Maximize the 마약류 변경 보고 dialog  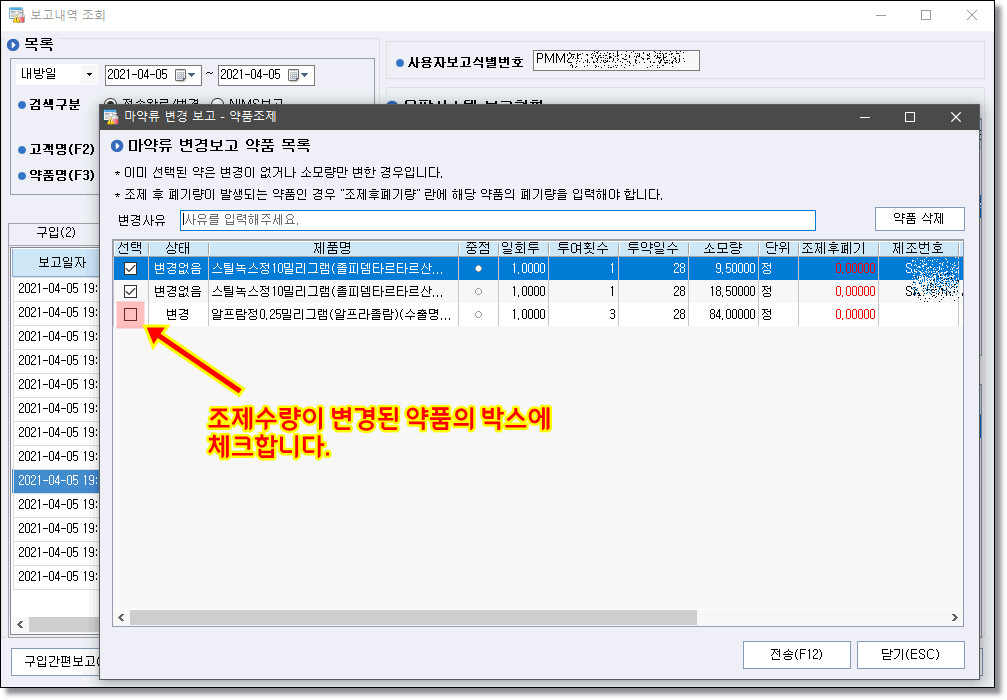tap(909, 117)
